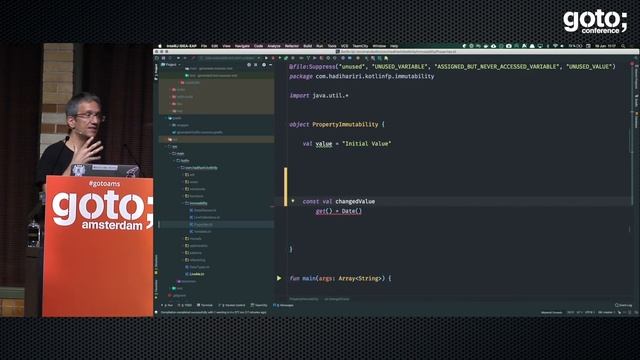Click the Spotlight search icon

pyautogui.click(x=623, y=46)
